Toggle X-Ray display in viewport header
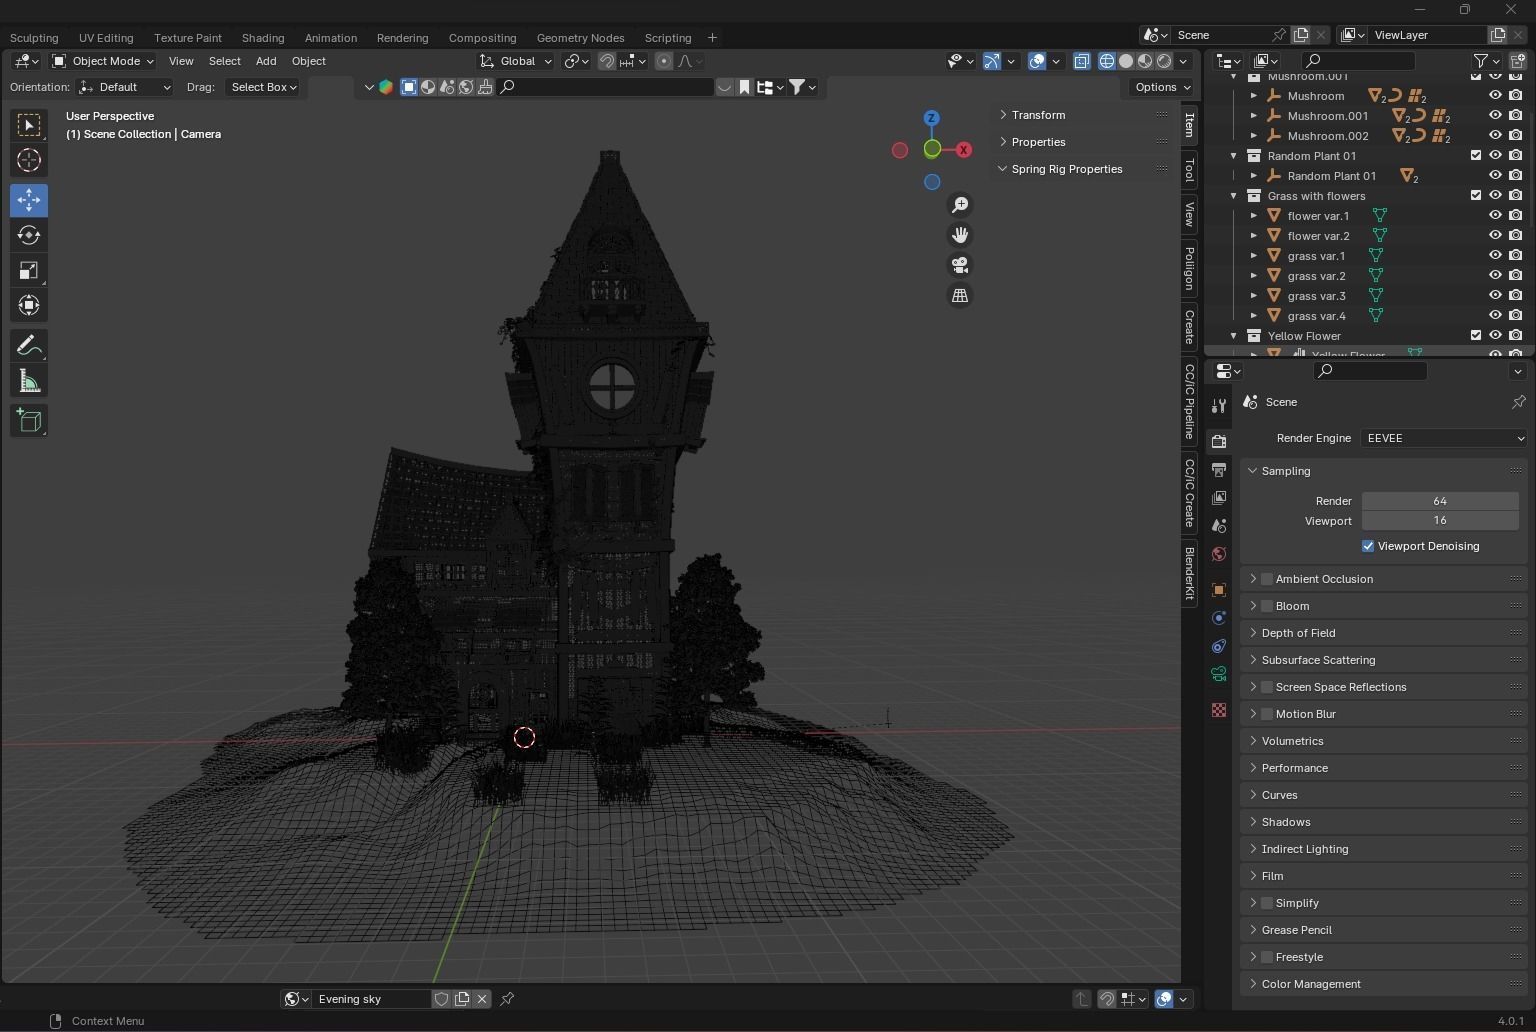 [1082, 61]
